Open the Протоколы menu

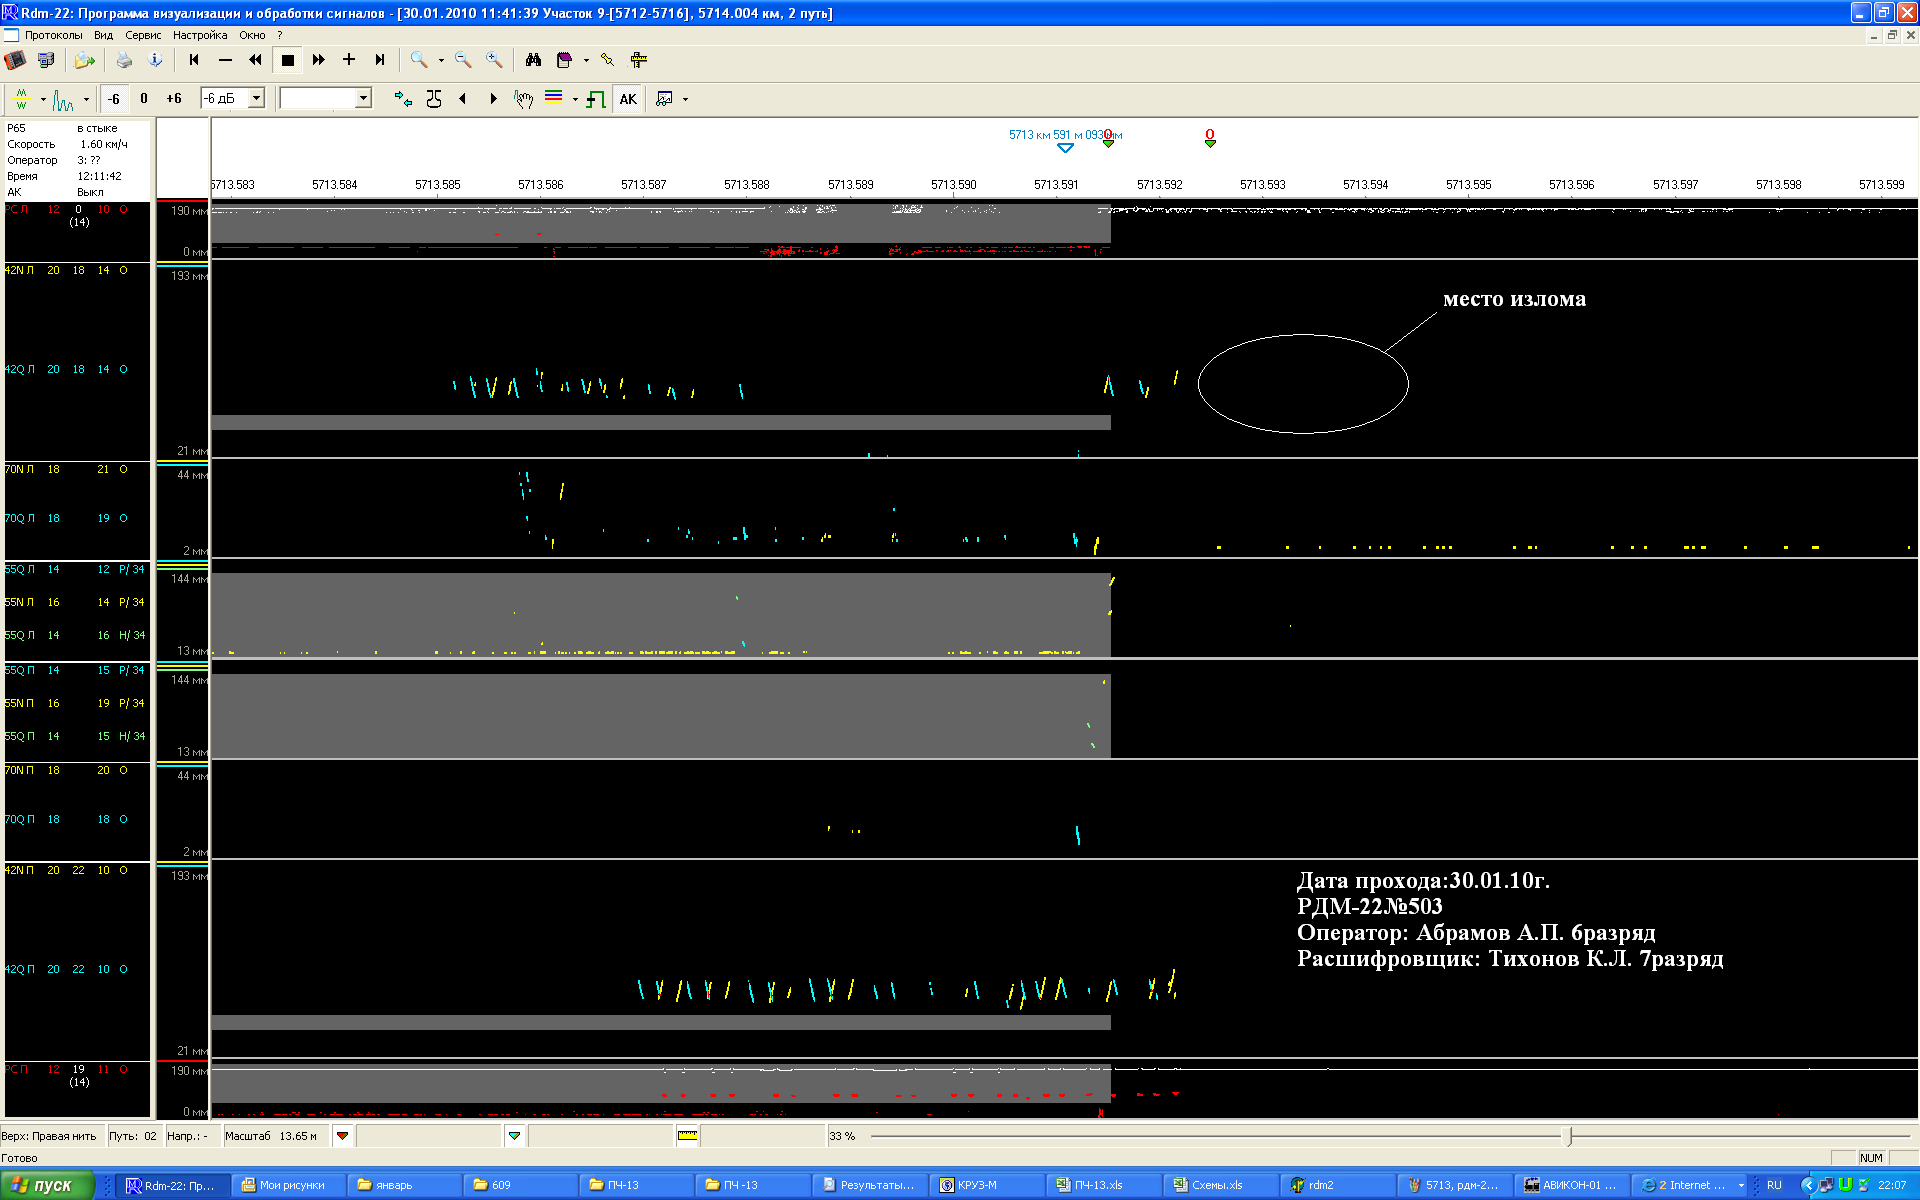tap(53, 35)
